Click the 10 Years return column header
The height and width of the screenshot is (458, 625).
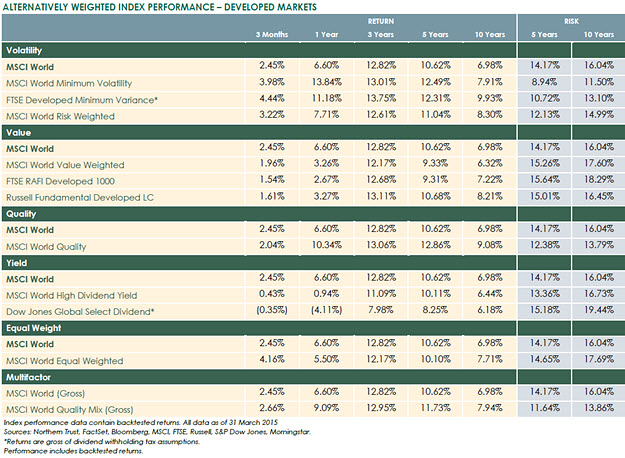pyautogui.click(x=490, y=35)
